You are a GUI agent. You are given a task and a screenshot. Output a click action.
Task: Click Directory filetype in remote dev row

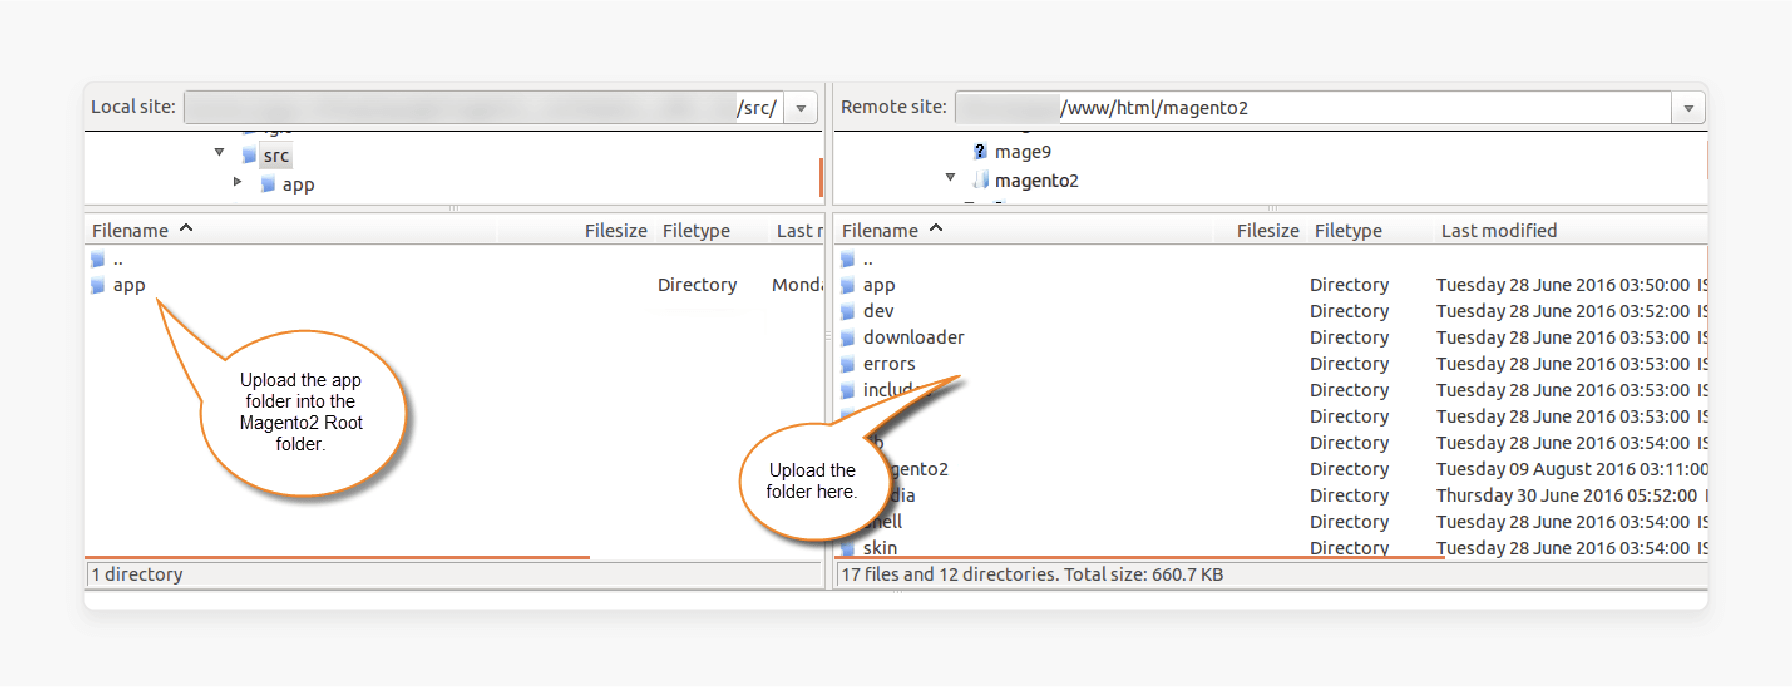coord(1349,311)
